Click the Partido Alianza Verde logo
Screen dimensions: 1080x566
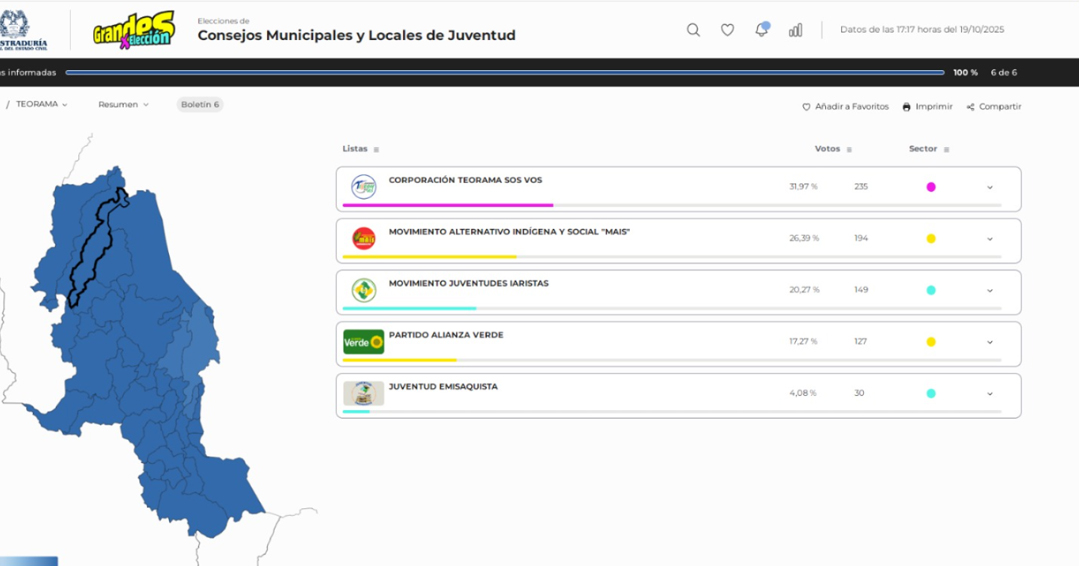364,342
